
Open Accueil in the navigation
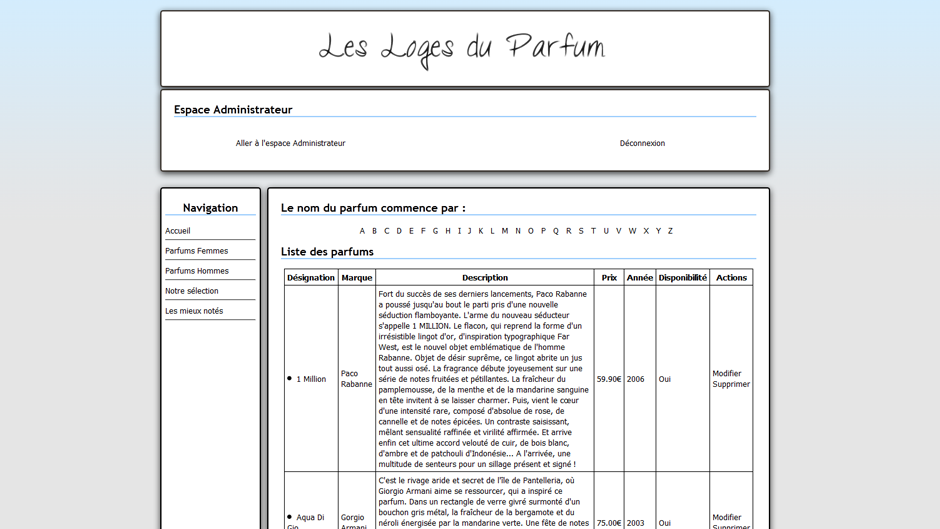tap(177, 231)
